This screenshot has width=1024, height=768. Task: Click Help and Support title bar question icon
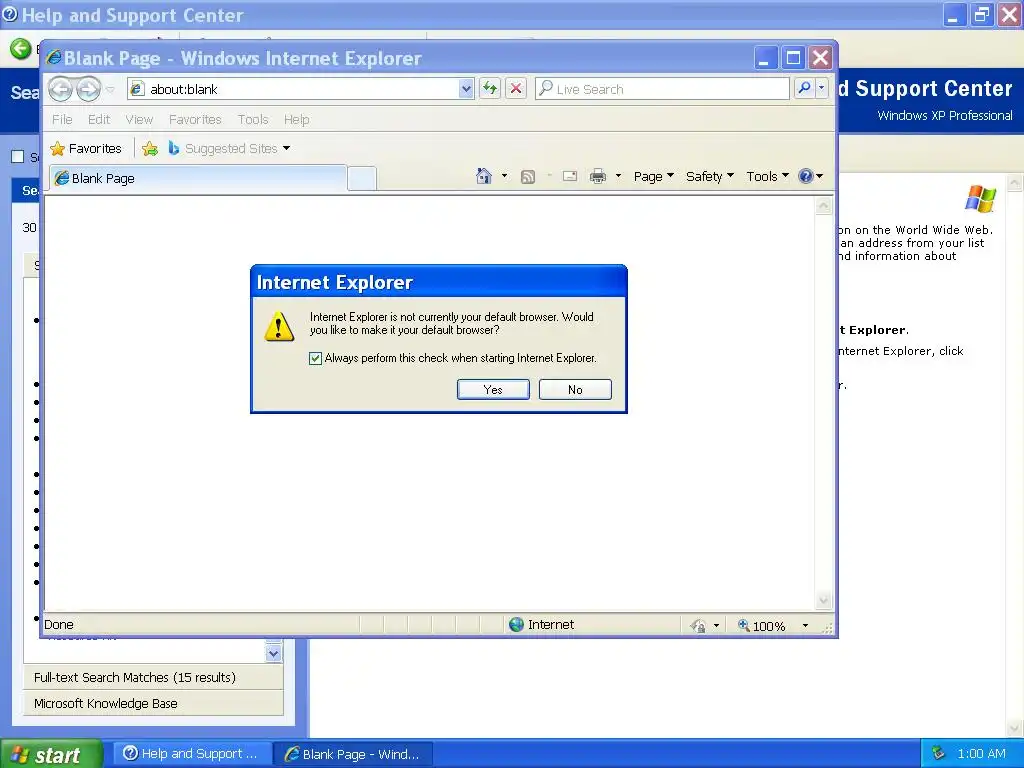click(x=10, y=14)
